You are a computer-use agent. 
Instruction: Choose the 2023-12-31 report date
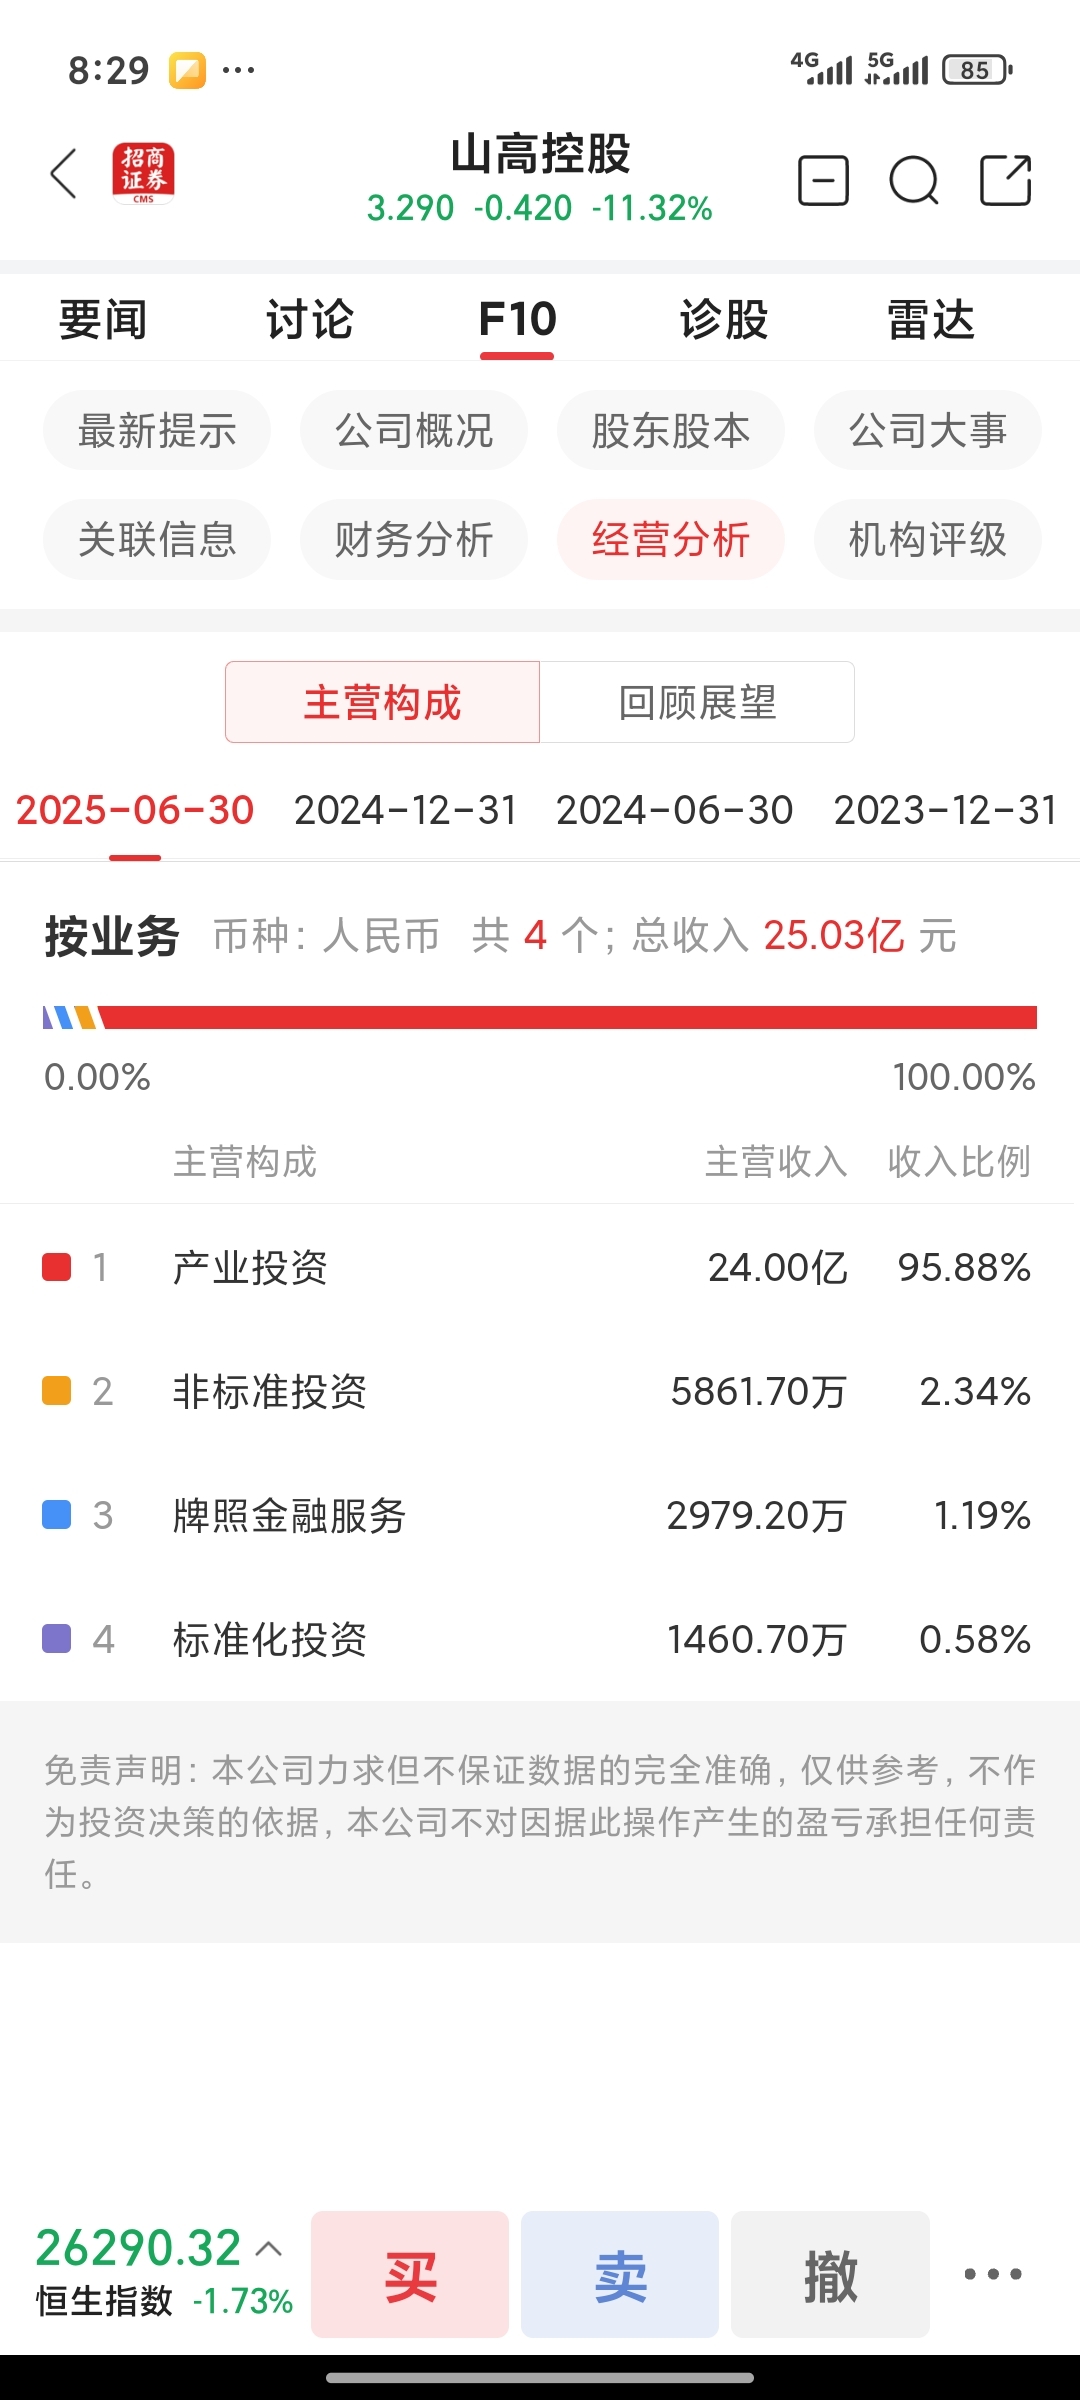(x=945, y=810)
